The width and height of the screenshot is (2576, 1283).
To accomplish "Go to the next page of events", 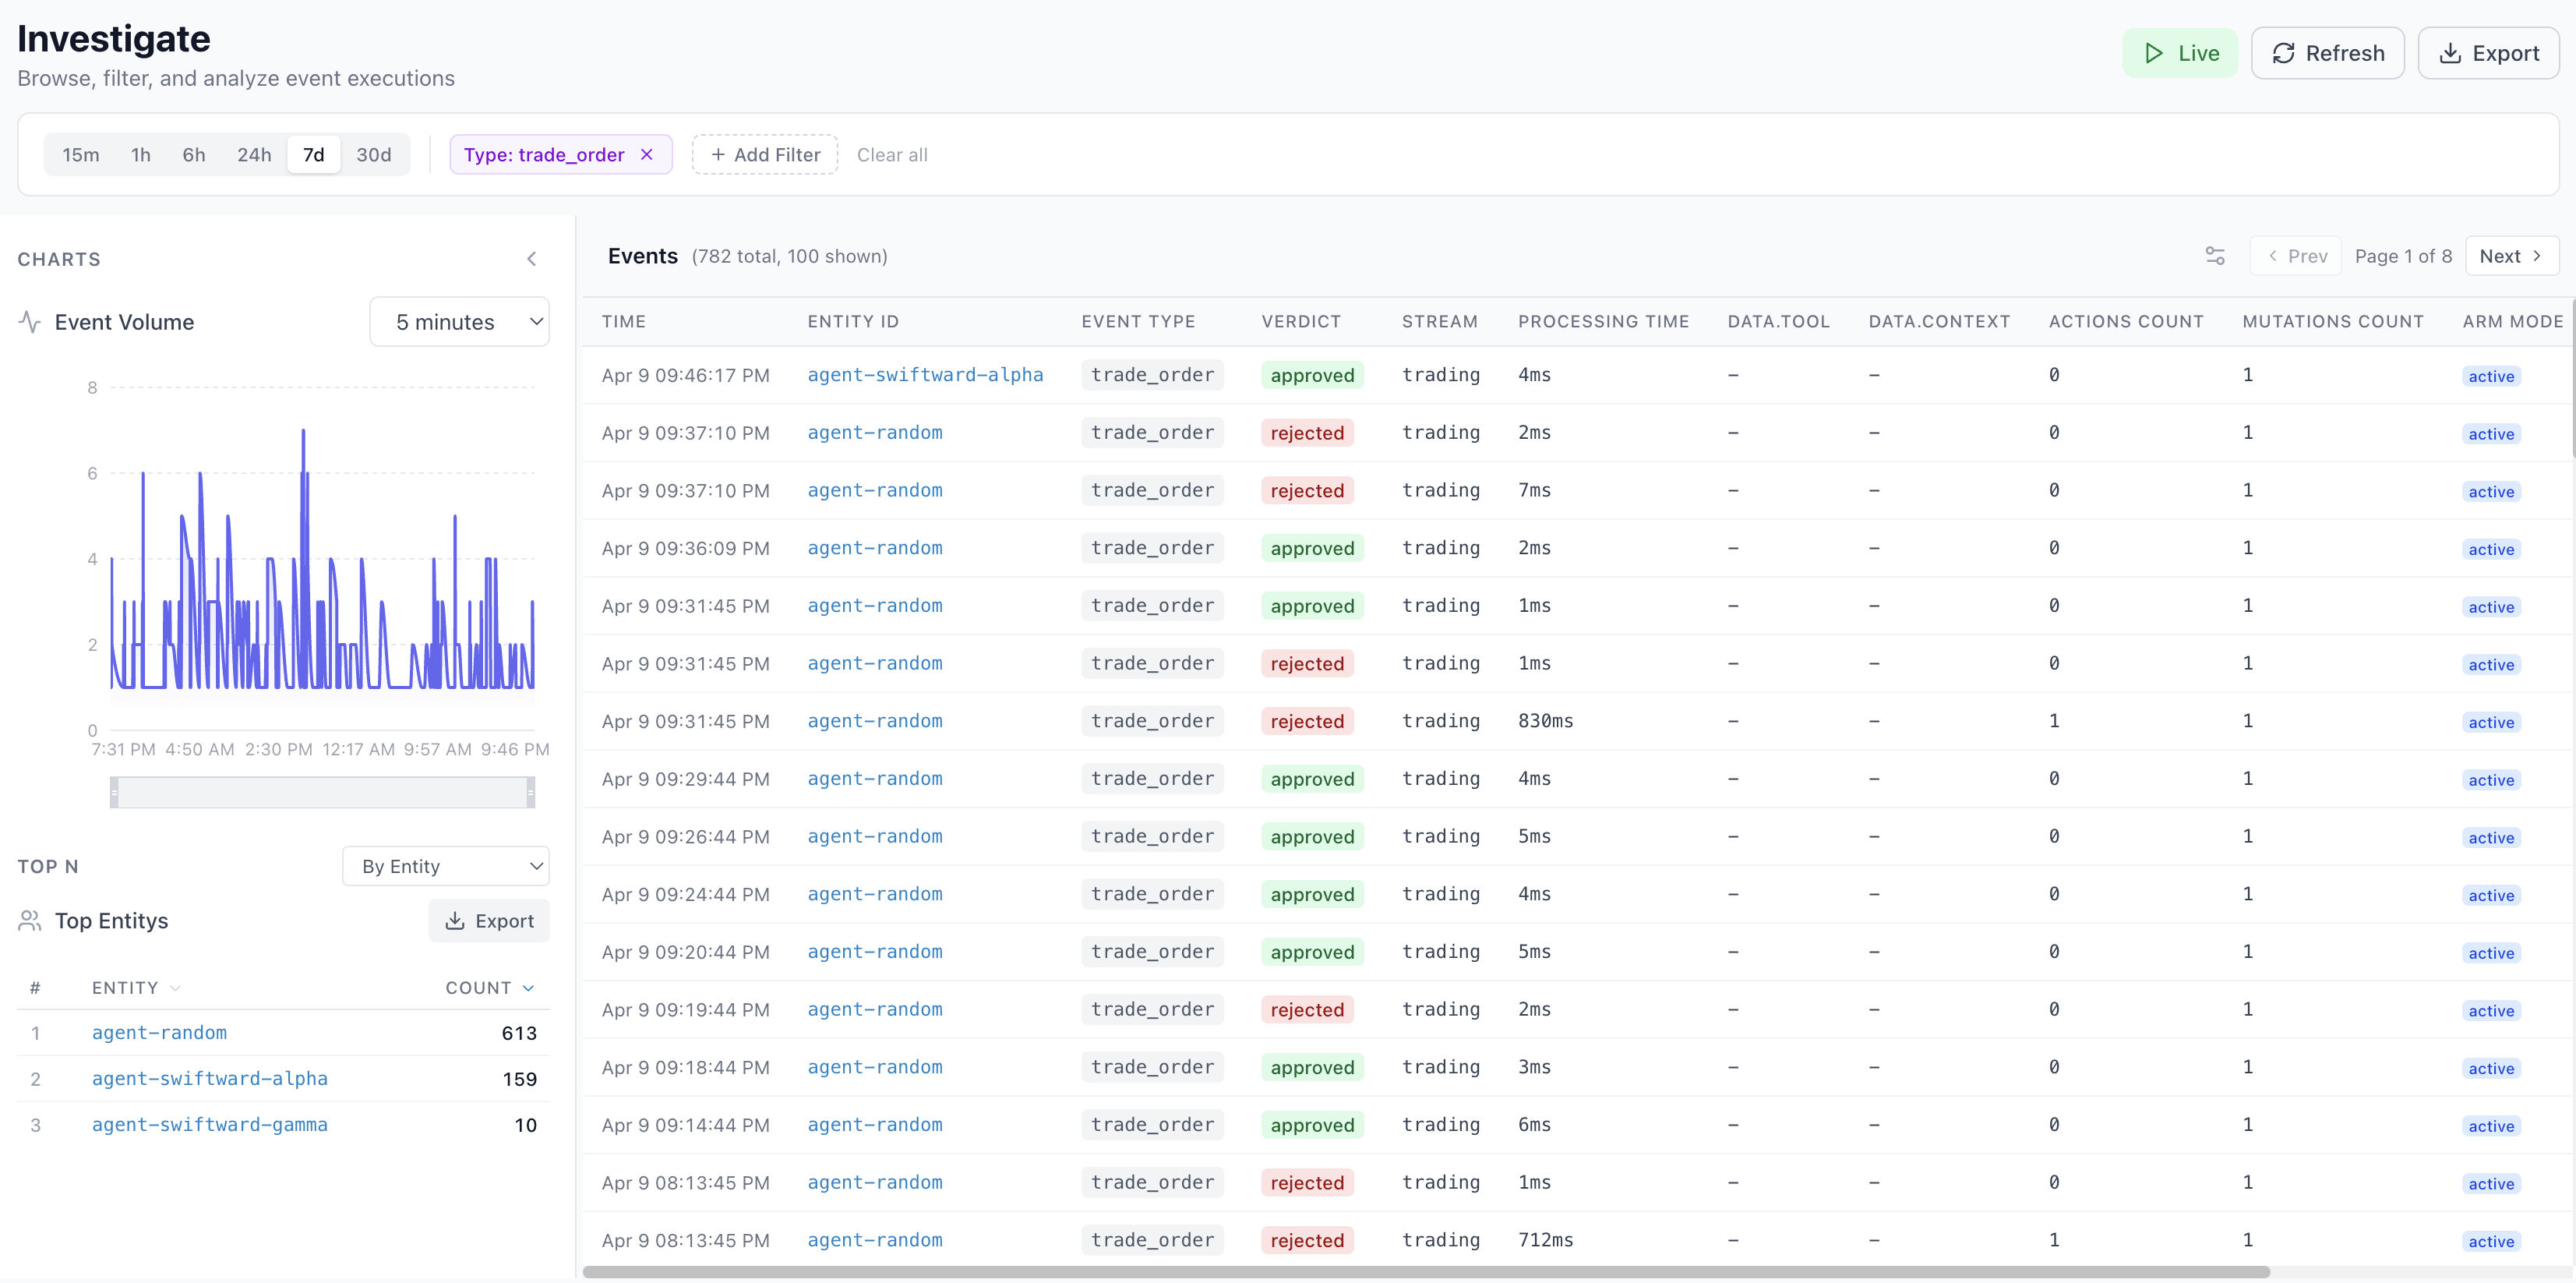I will [2511, 256].
